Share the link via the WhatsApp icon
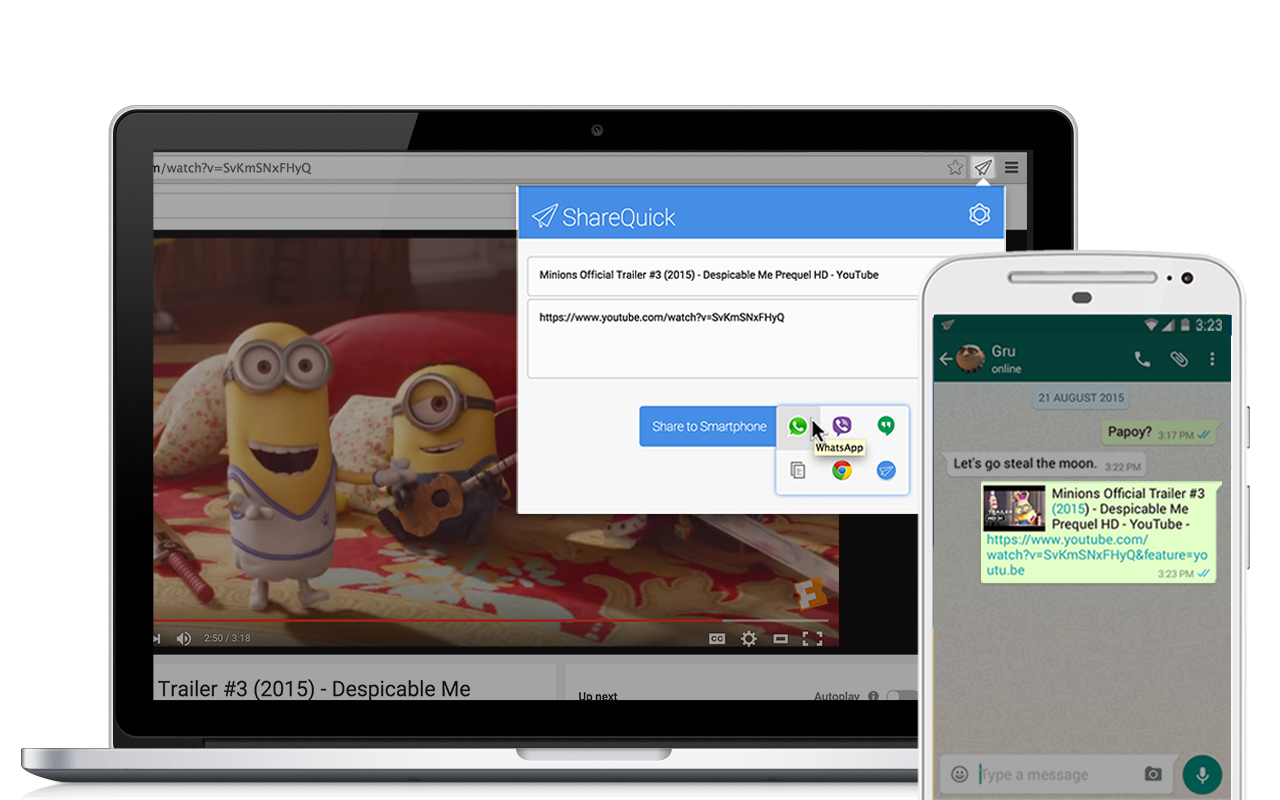Screen dimensions: 1280x800 (797, 426)
